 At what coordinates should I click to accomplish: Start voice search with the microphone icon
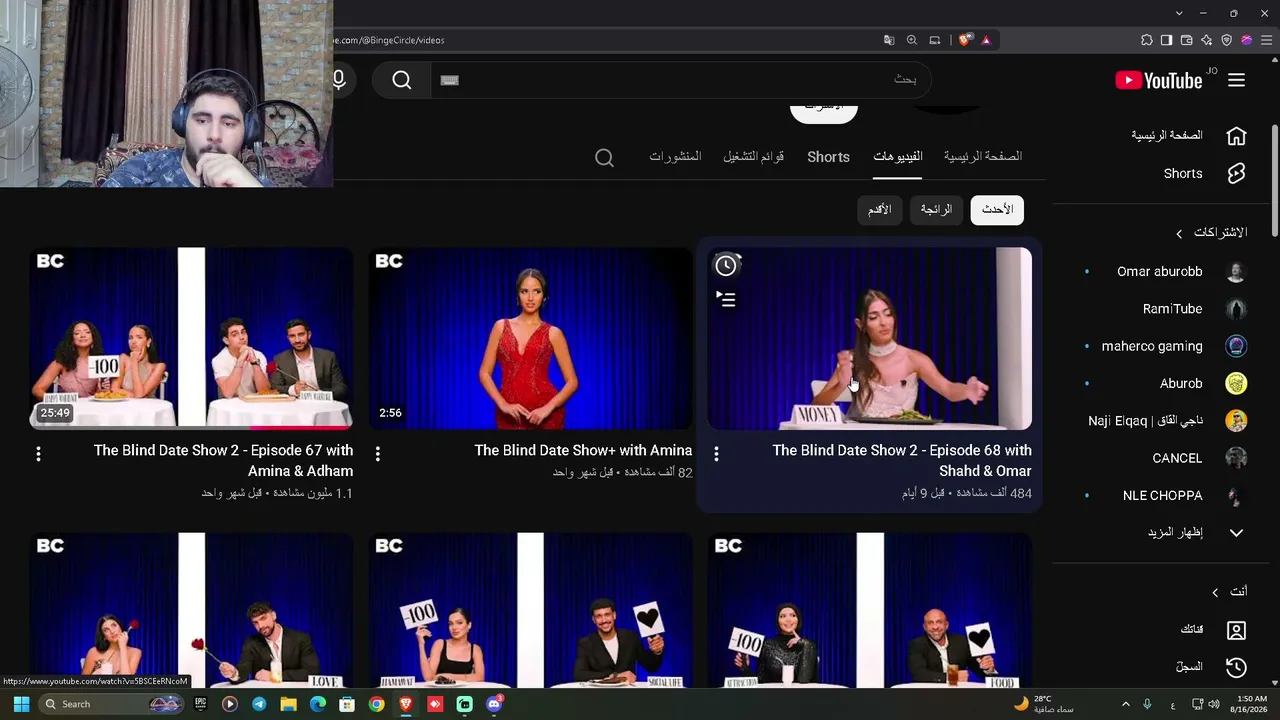click(x=339, y=80)
